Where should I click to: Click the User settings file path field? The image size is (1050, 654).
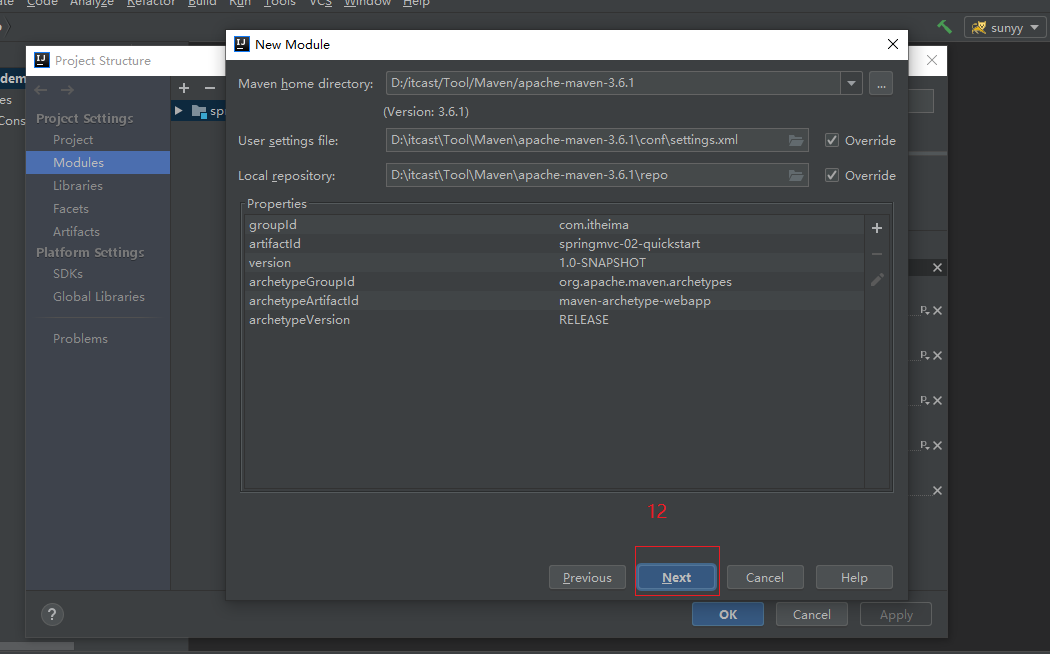(585, 140)
